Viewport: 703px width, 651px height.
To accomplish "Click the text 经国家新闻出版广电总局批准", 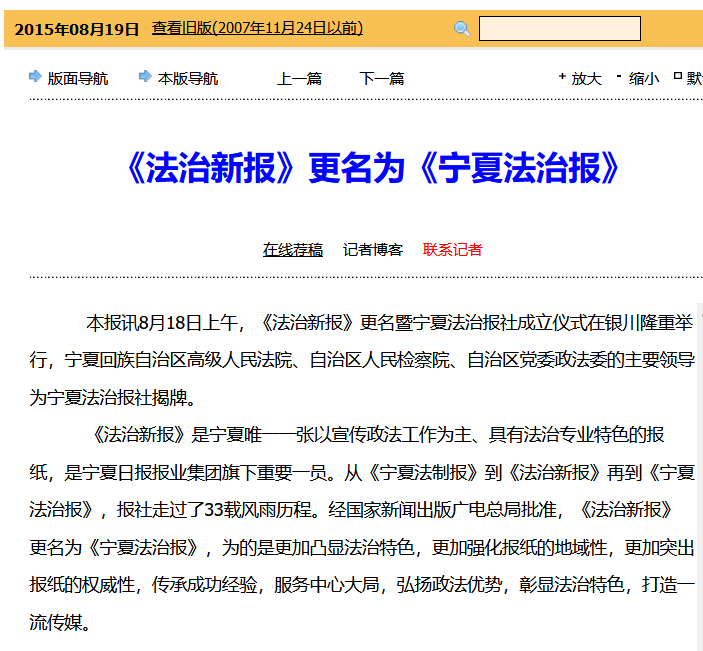I will 442,510.
